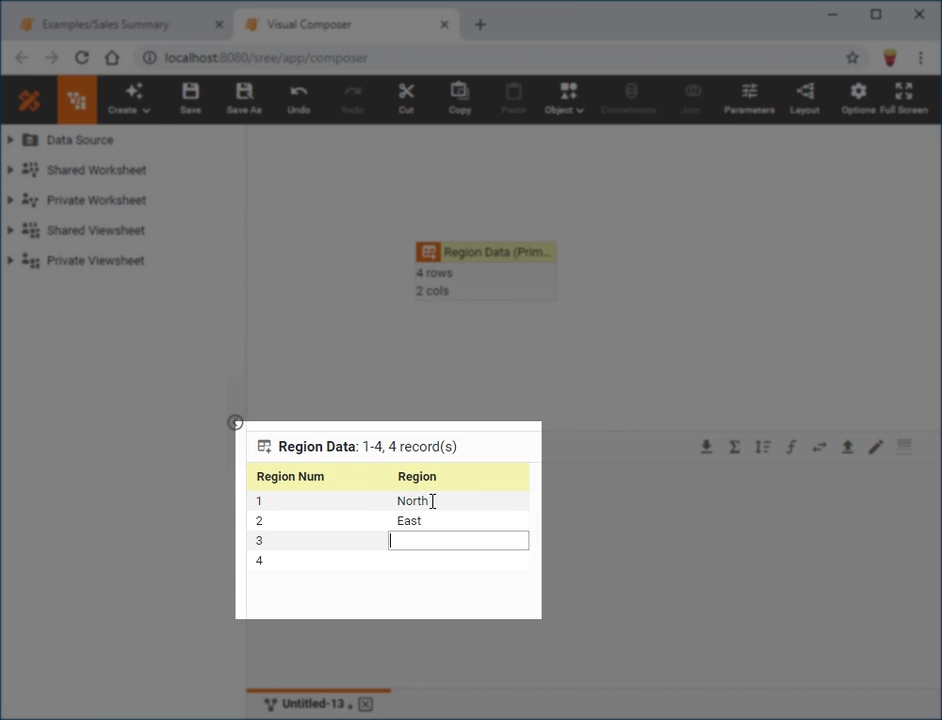Screen dimensions: 942x720
Task: Click the browser back arrow
Action: tap(22, 58)
